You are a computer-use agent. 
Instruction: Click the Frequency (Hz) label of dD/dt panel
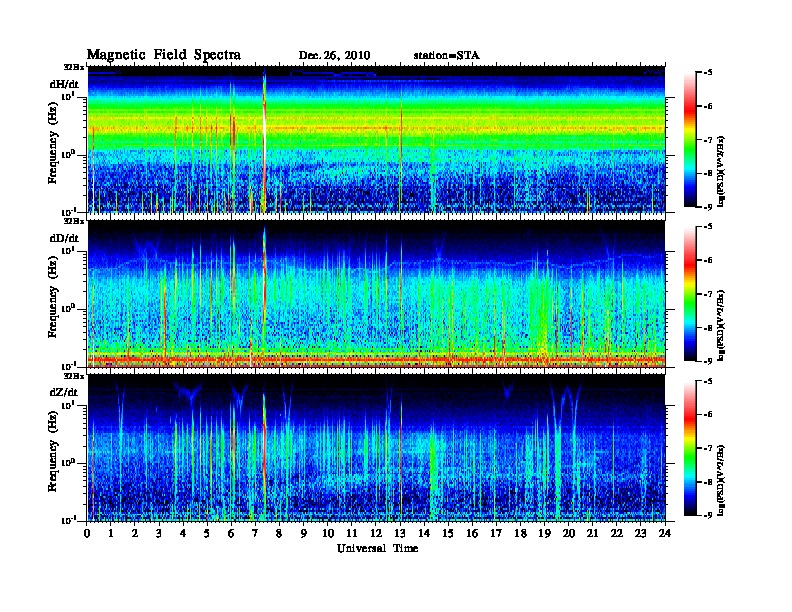pos(53,297)
